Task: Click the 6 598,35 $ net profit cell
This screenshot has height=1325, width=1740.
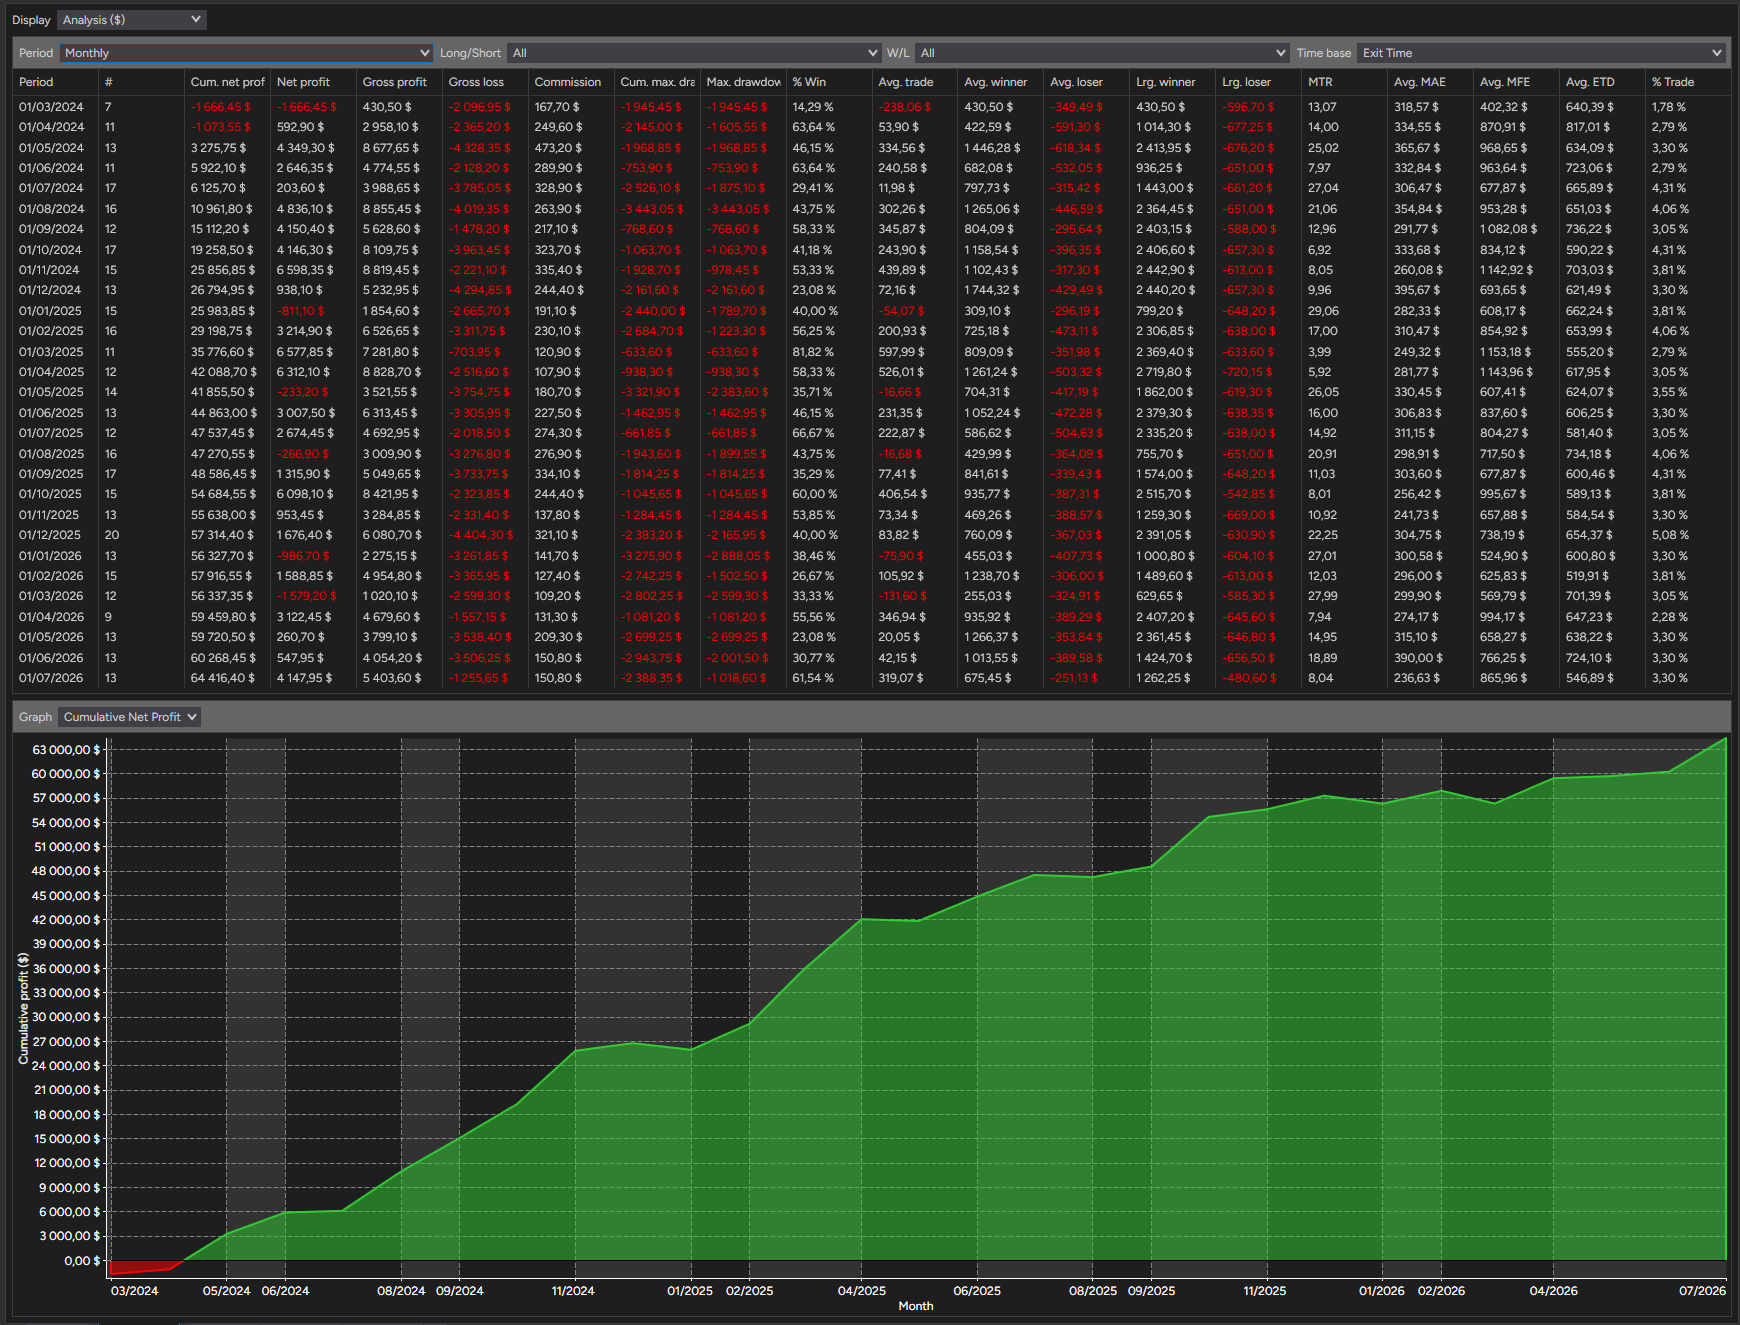Action: pos(309,270)
